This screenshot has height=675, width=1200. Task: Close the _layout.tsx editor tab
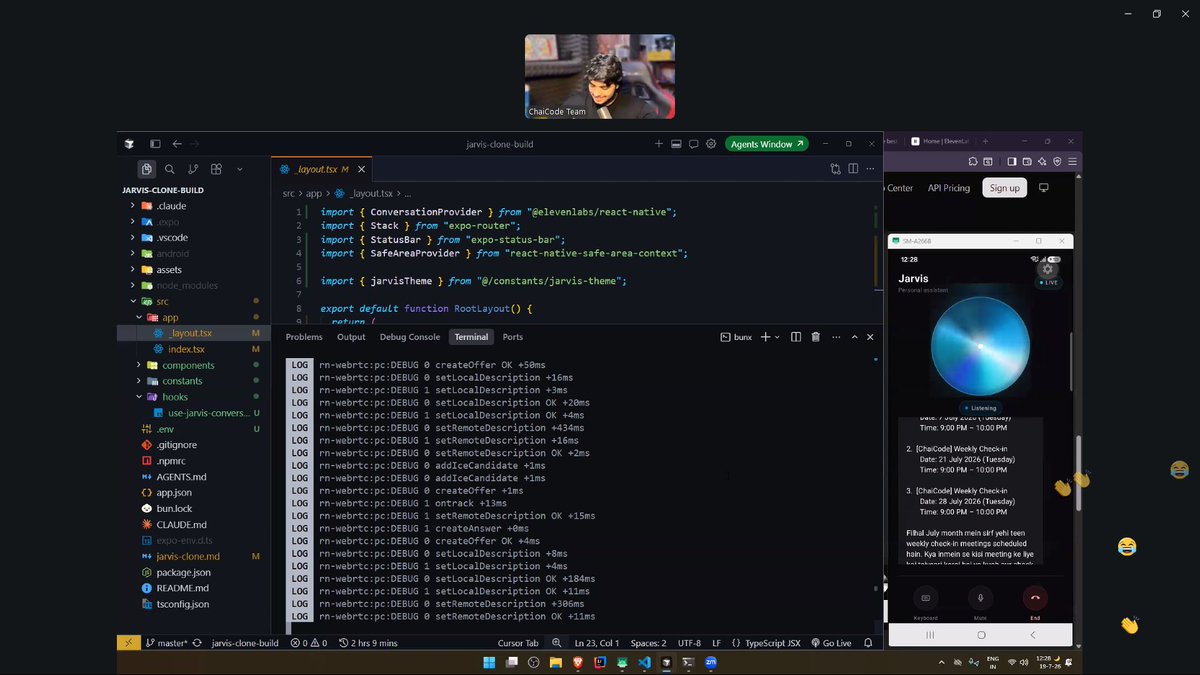pos(359,170)
